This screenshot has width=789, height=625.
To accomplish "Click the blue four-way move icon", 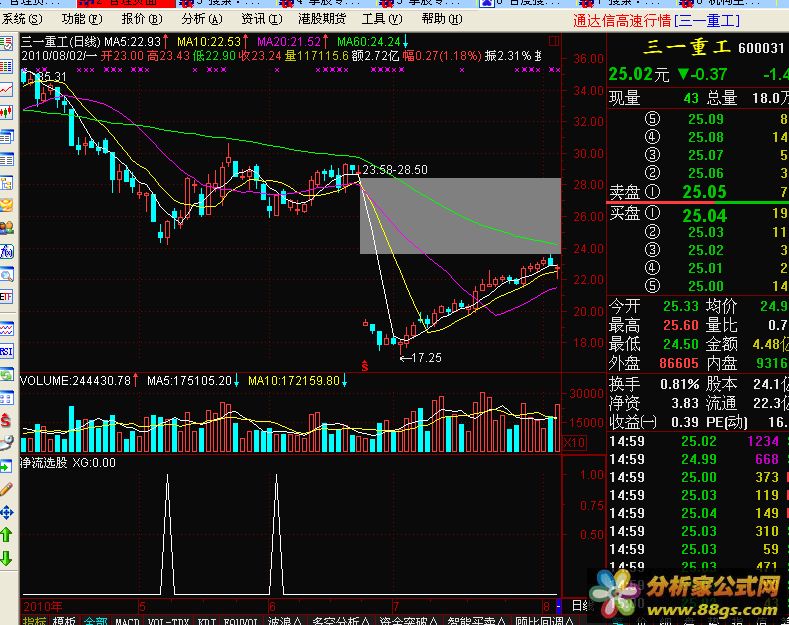I will pos(6,513).
